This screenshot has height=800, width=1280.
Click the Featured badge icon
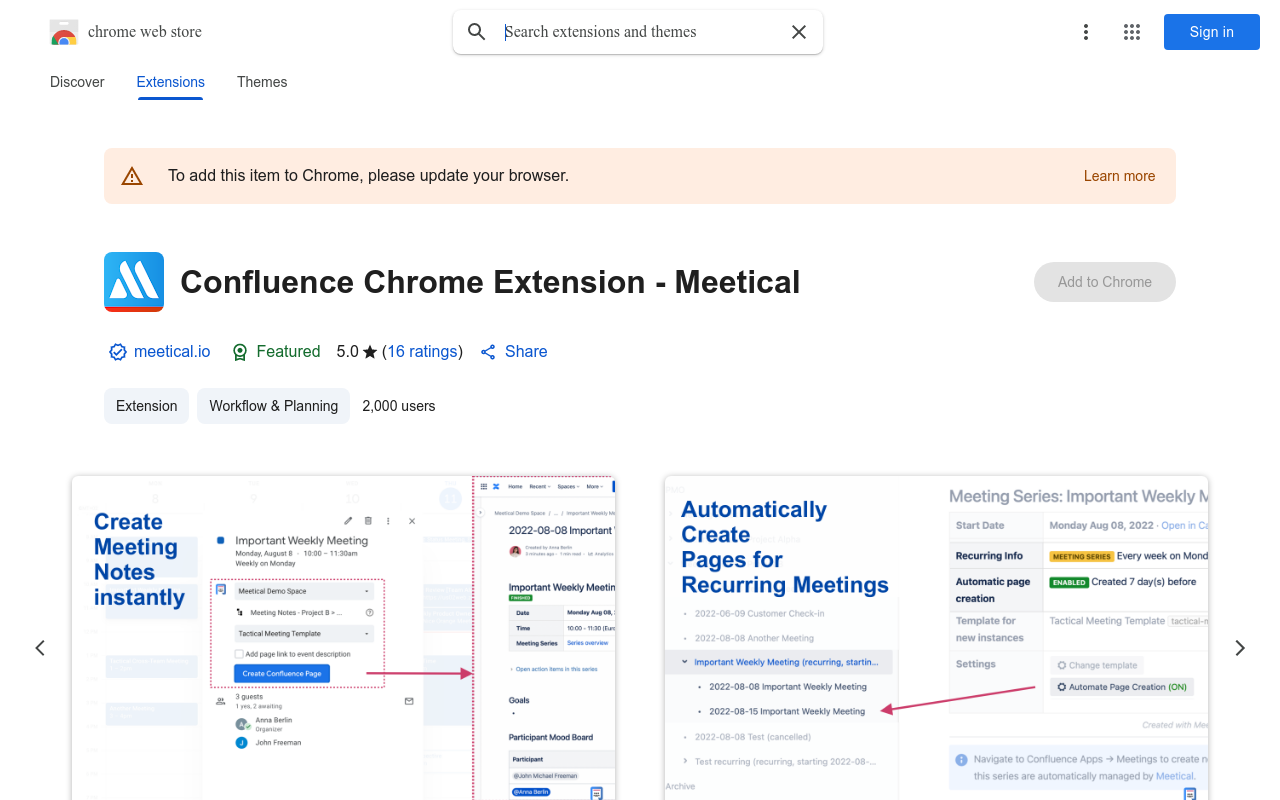click(x=240, y=352)
